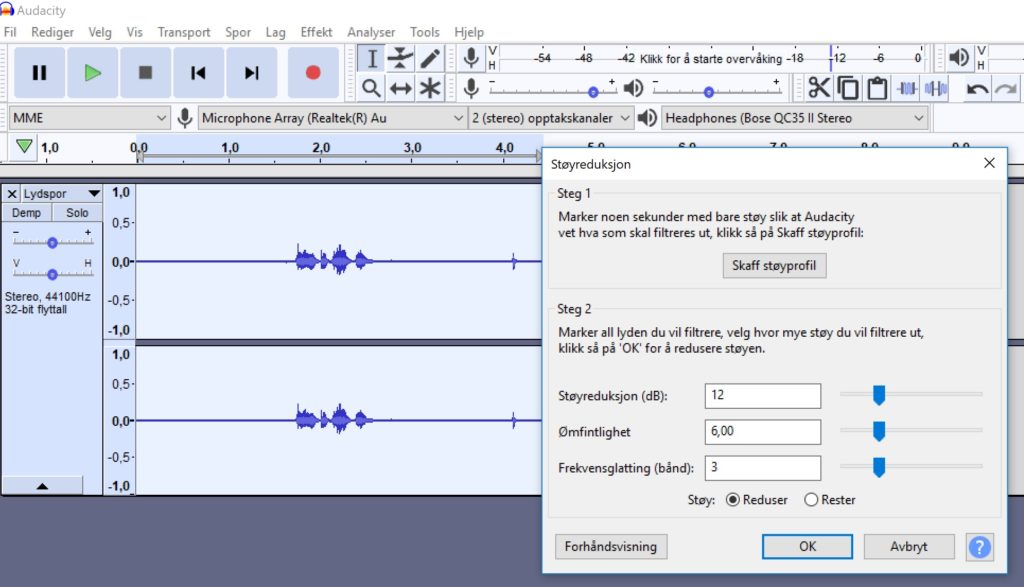This screenshot has height=587, width=1024.
Task: Click the Skaff støyprofil button
Action: pyautogui.click(x=774, y=265)
